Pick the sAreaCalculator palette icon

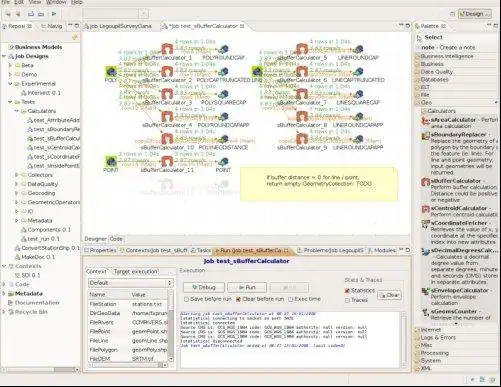pos(425,120)
